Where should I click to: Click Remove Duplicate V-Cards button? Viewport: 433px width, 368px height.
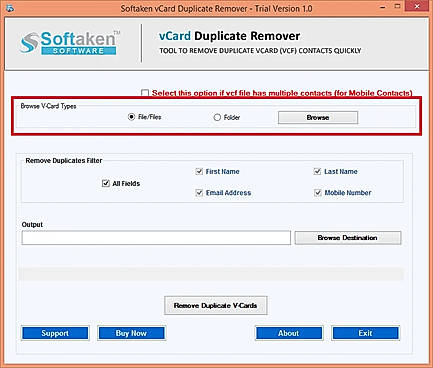click(216, 305)
